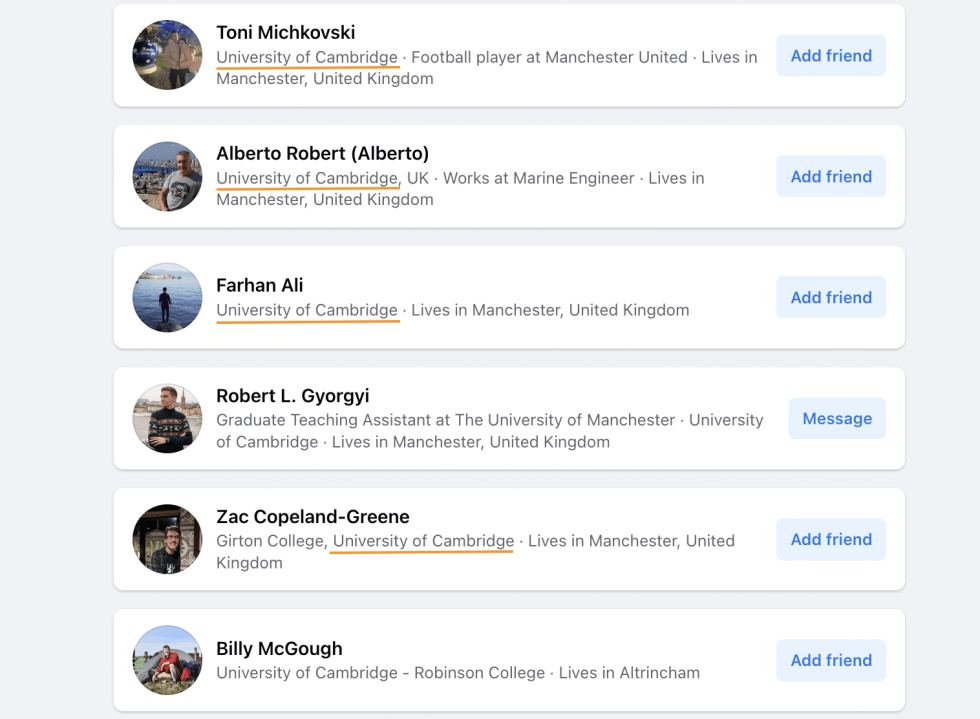Open University of Cambridge under Toni Michkovski
Viewport: 980px width, 719px height.
click(x=307, y=57)
